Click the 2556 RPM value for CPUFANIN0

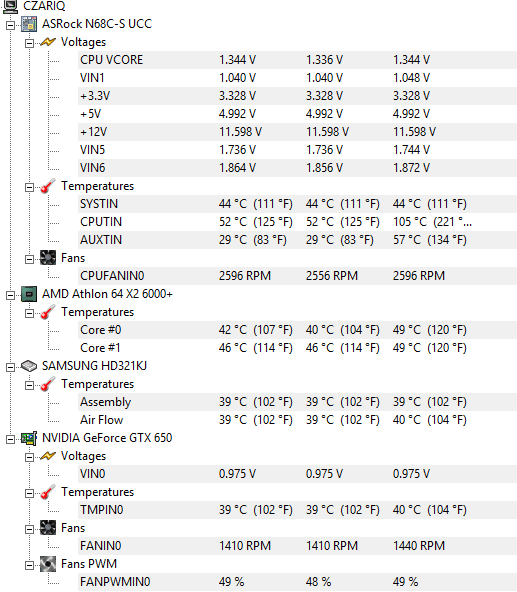(332, 276)
